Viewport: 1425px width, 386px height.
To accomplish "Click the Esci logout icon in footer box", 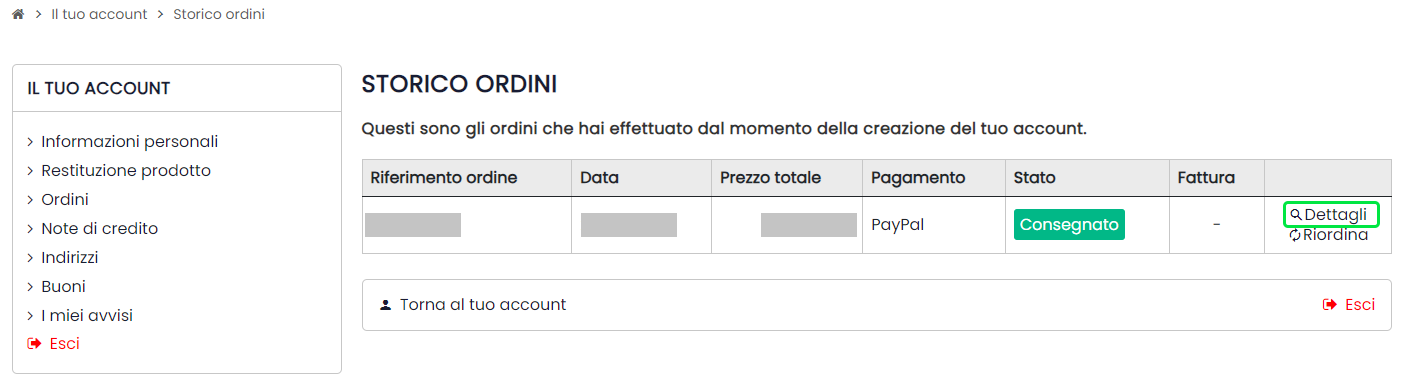I will [x=1329, y=305].
